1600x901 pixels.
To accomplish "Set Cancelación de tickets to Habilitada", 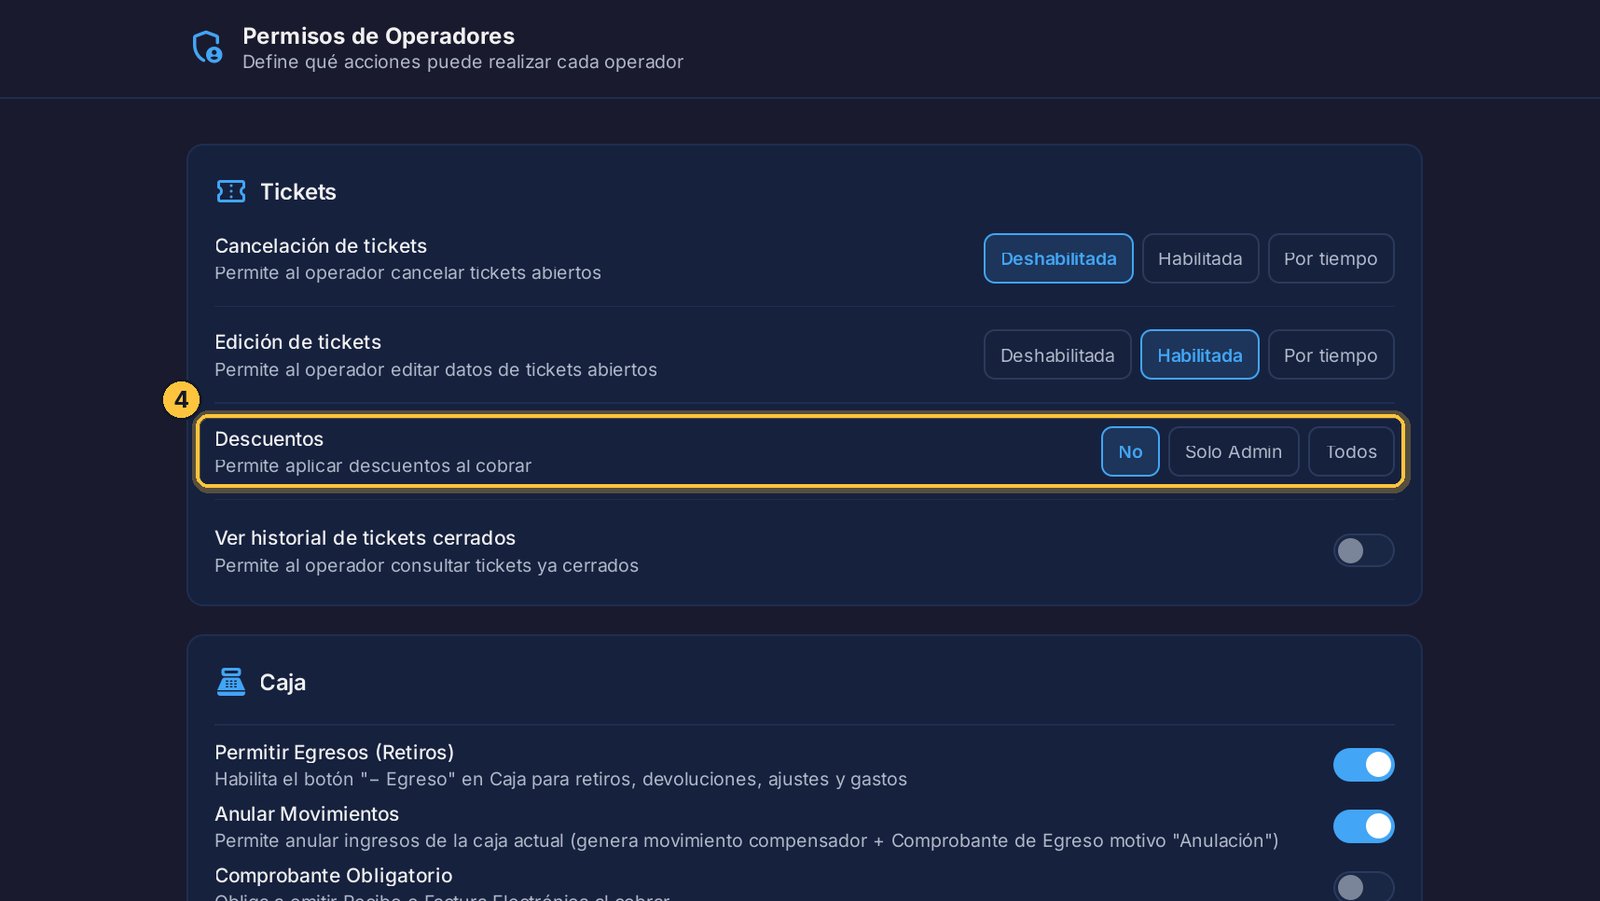I will click(1200, 259).
